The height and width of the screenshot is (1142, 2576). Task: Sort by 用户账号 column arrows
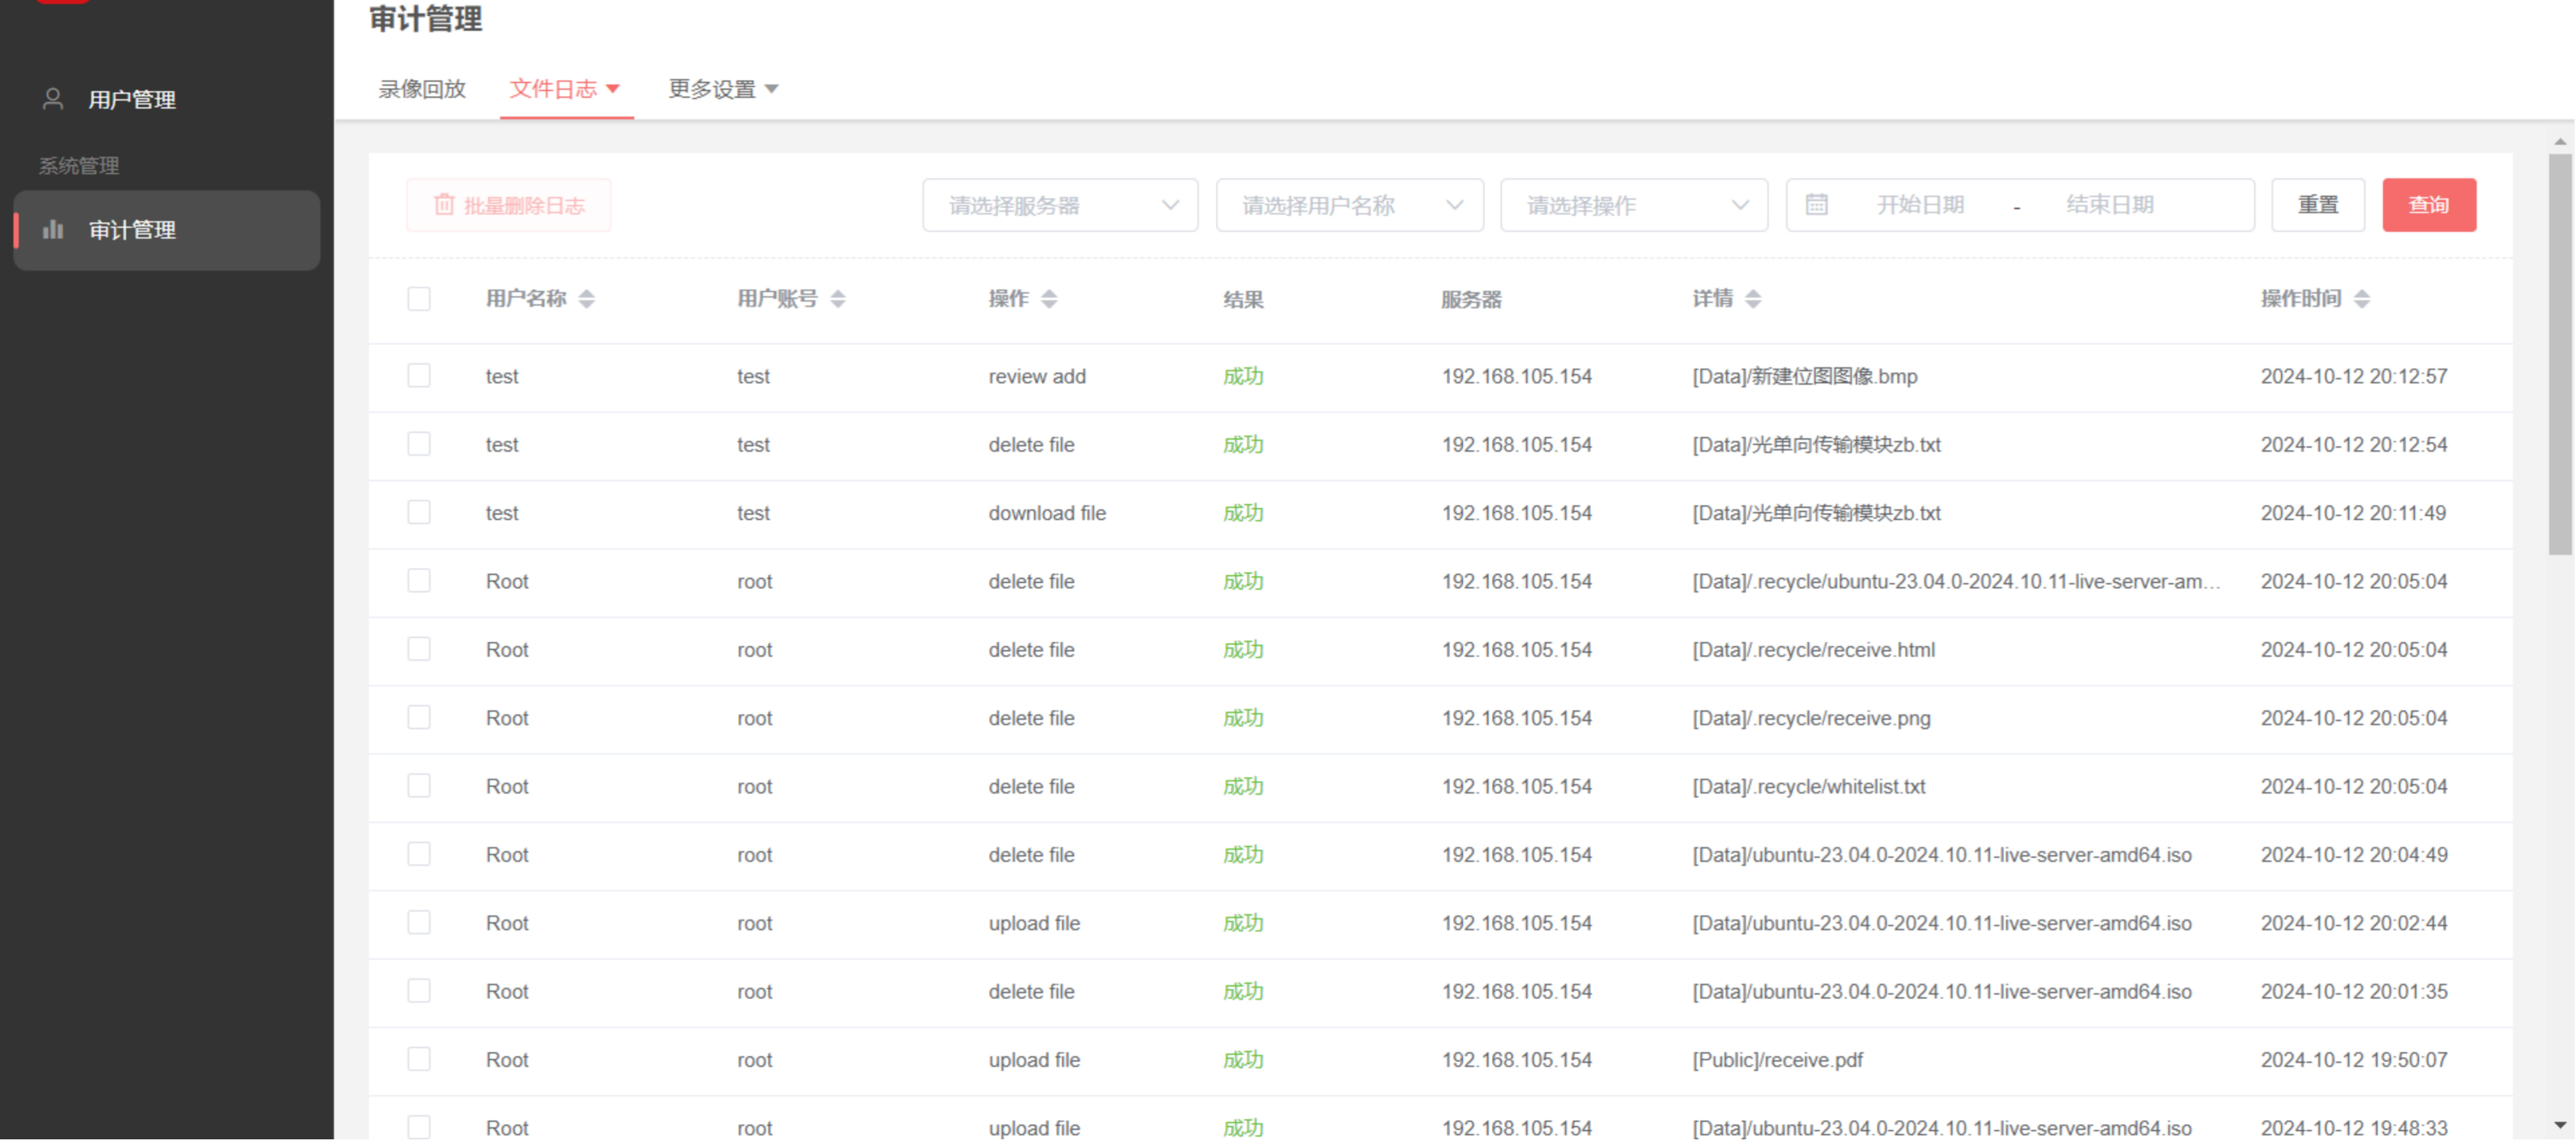(x=838, y=299)
